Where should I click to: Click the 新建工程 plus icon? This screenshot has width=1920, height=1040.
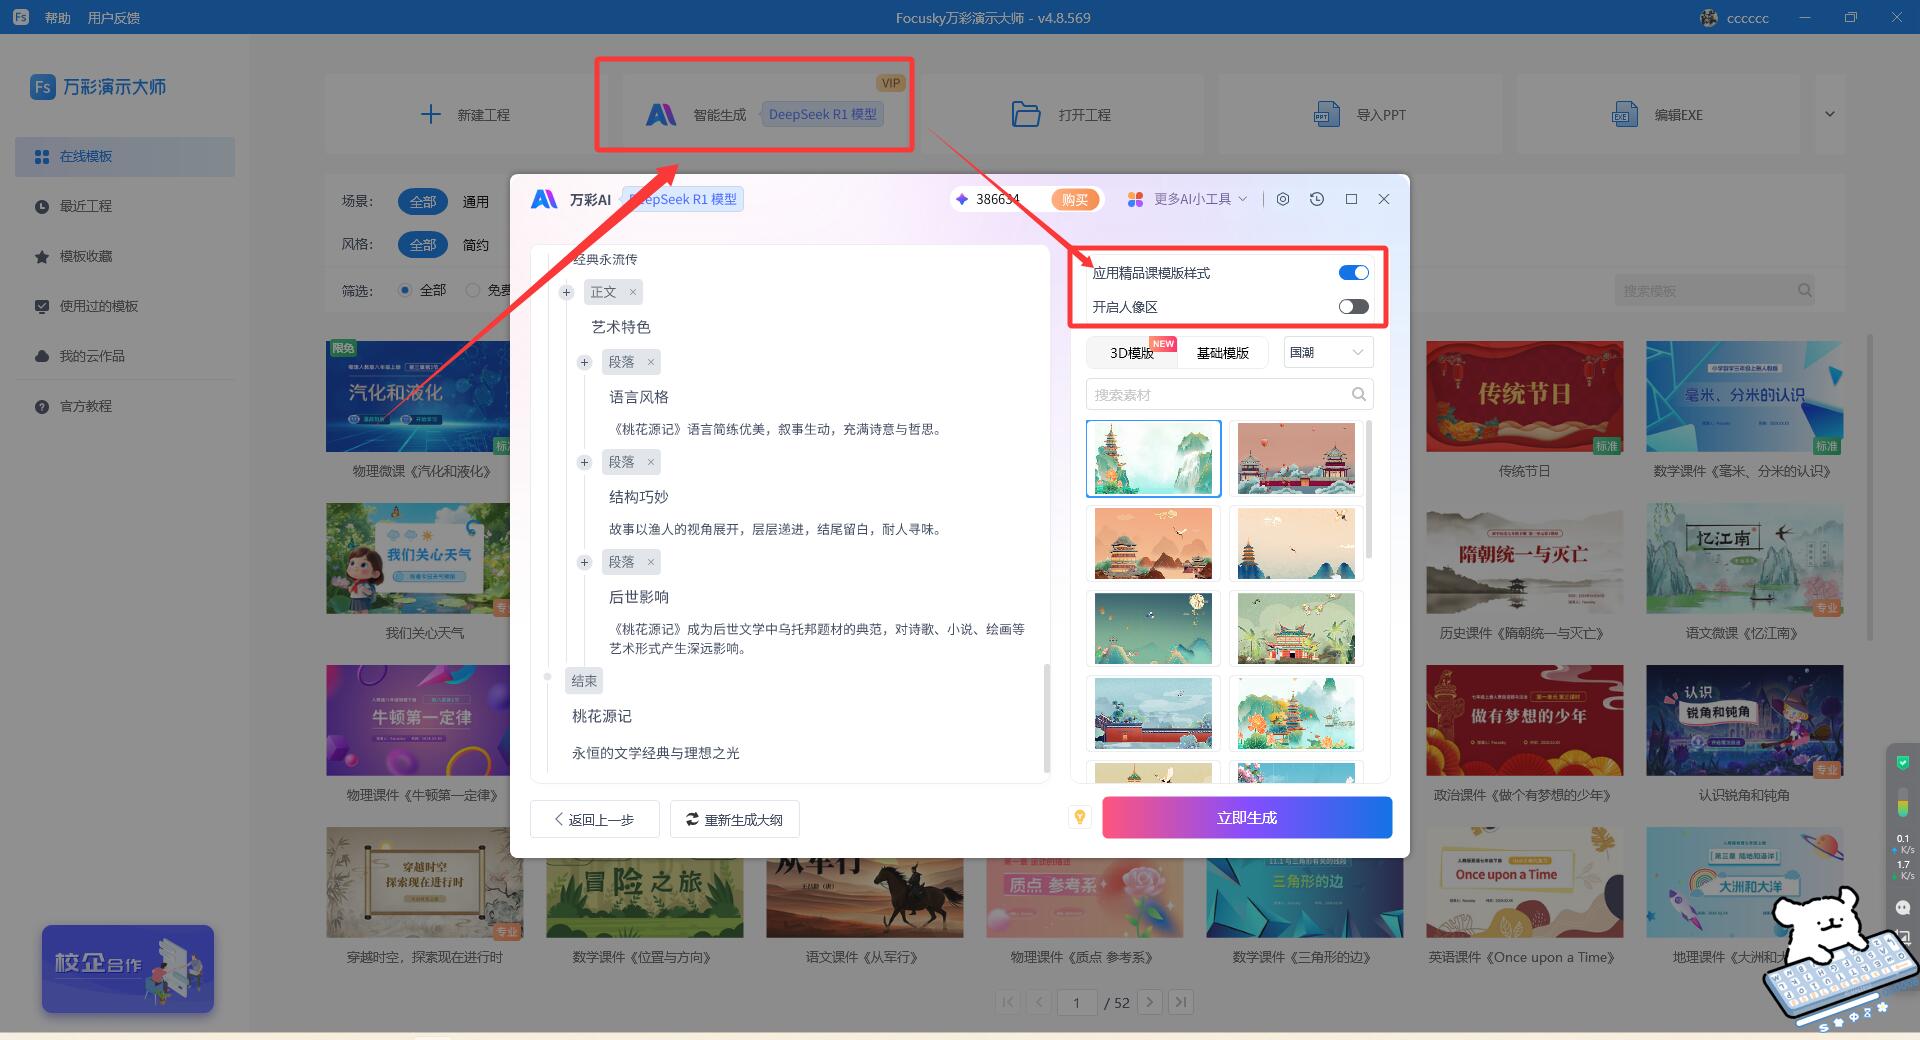pos(430,114)
